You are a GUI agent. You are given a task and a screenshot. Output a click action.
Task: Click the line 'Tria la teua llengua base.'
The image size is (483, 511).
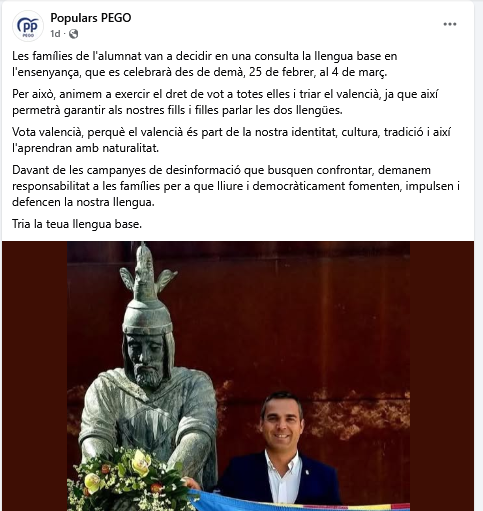77,224
